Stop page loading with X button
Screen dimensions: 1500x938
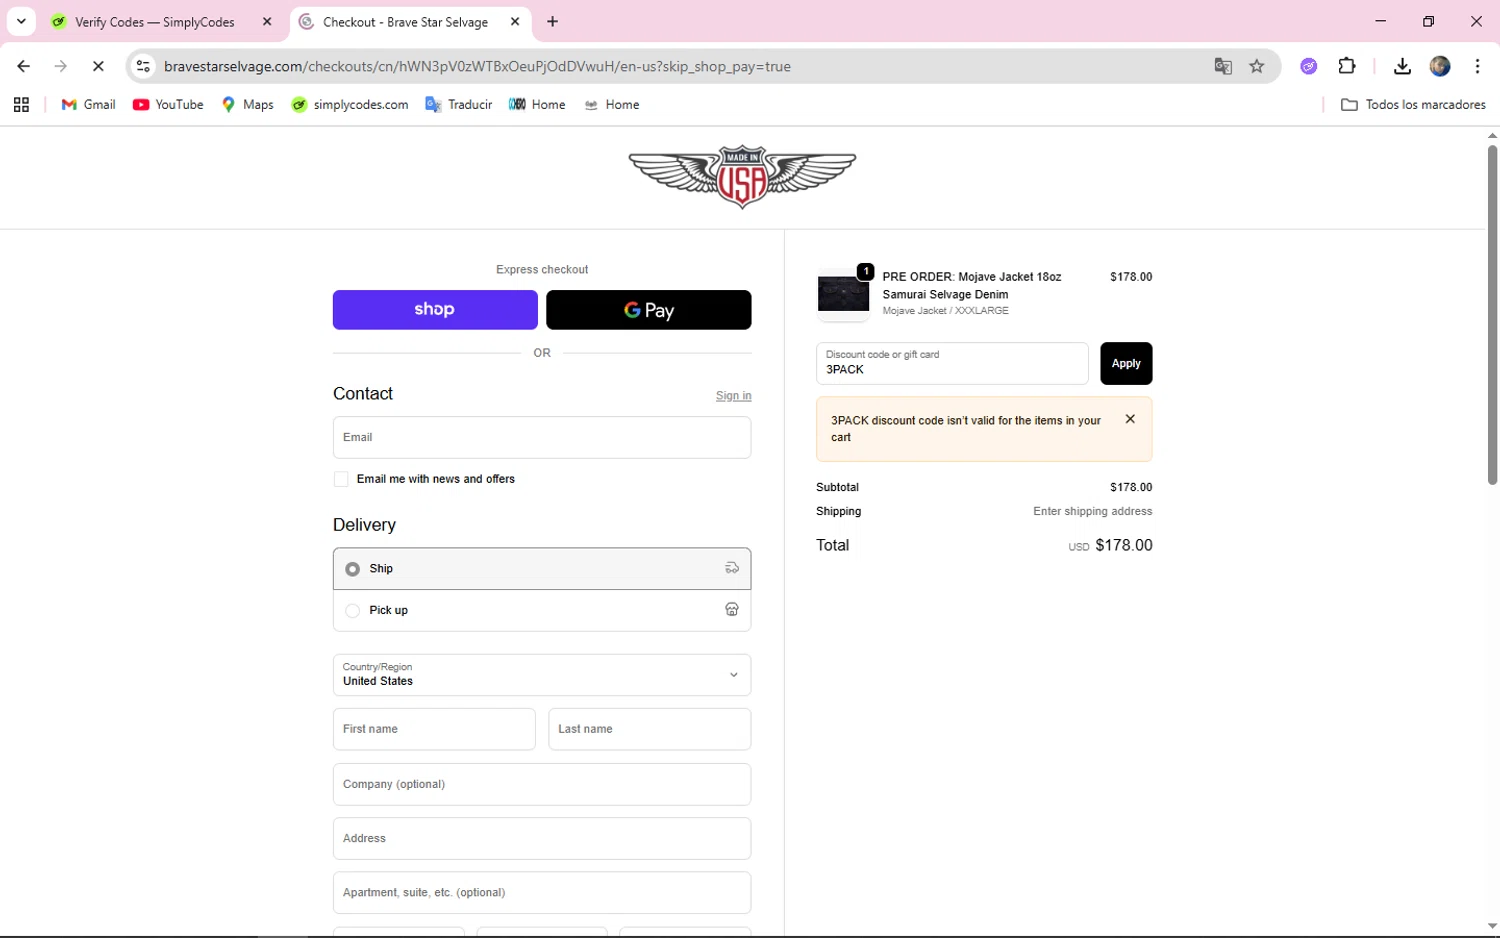98,66
